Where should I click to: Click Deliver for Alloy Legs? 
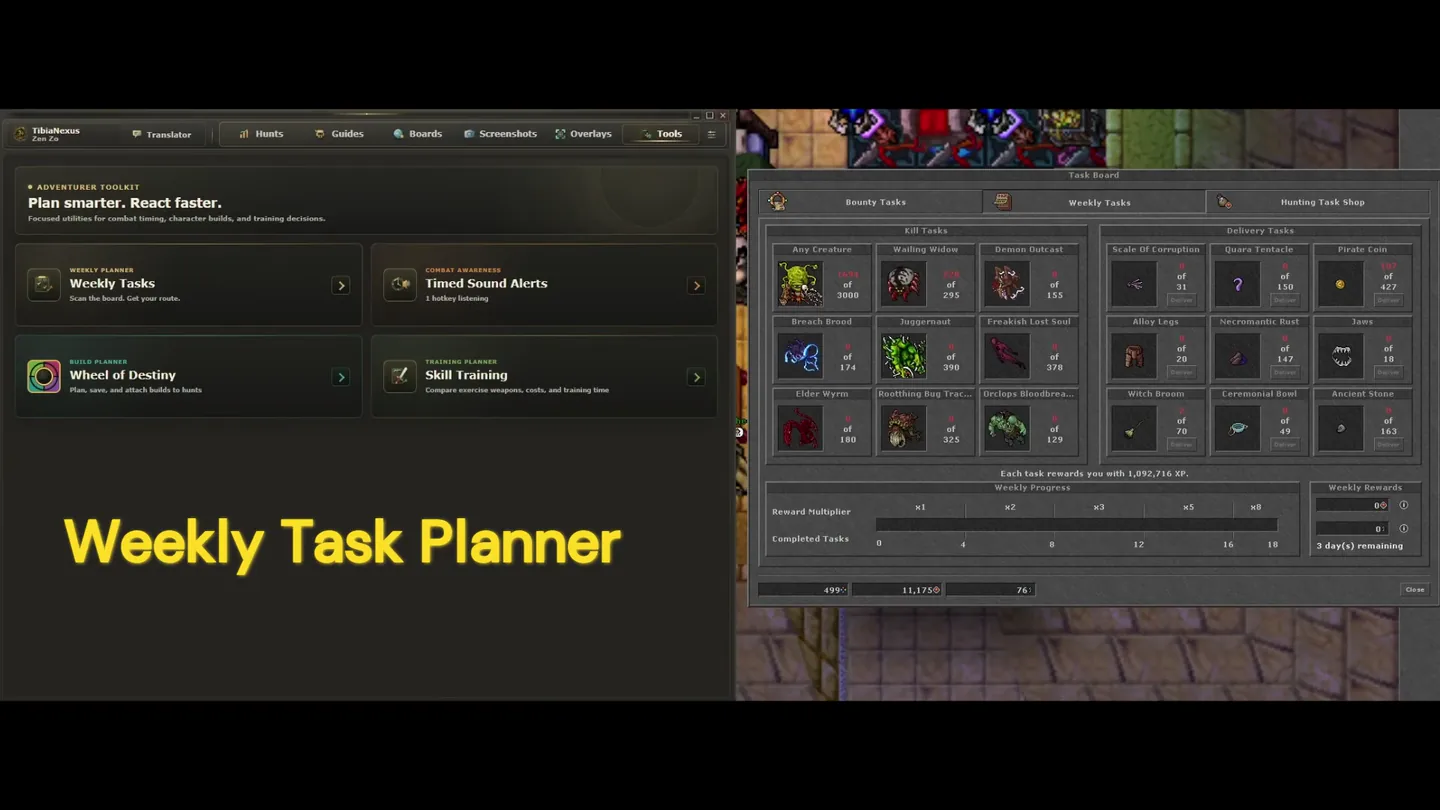[x=1182, y=372]
